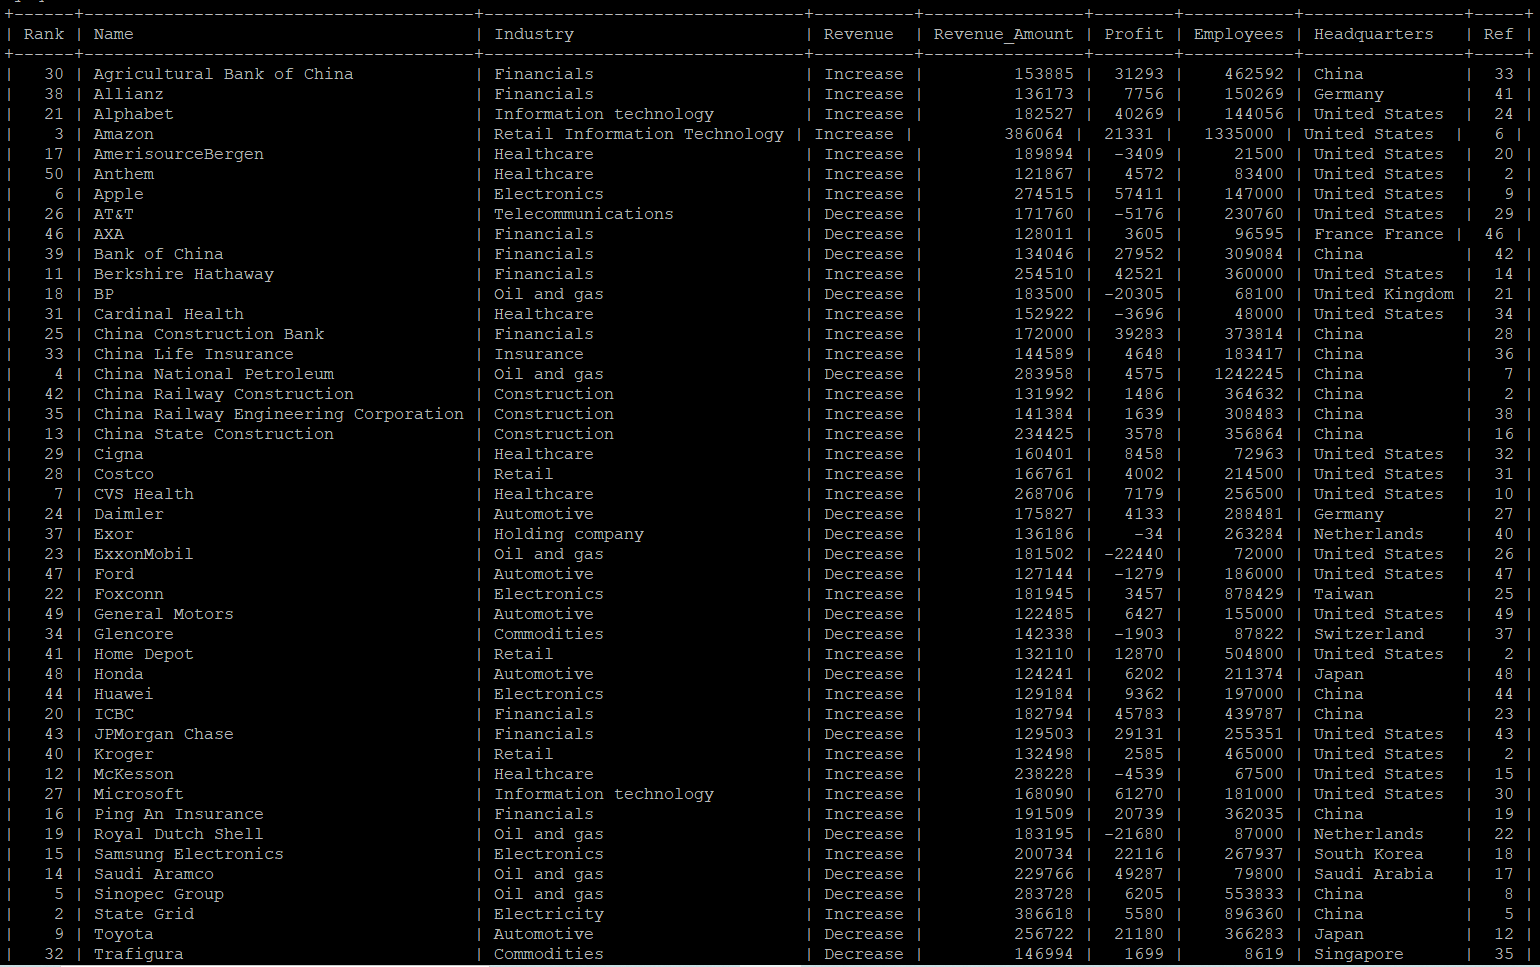Screen dimensions: 1540x967
Task: Click the "Costco" name cell
Action: tap(123, 474)
